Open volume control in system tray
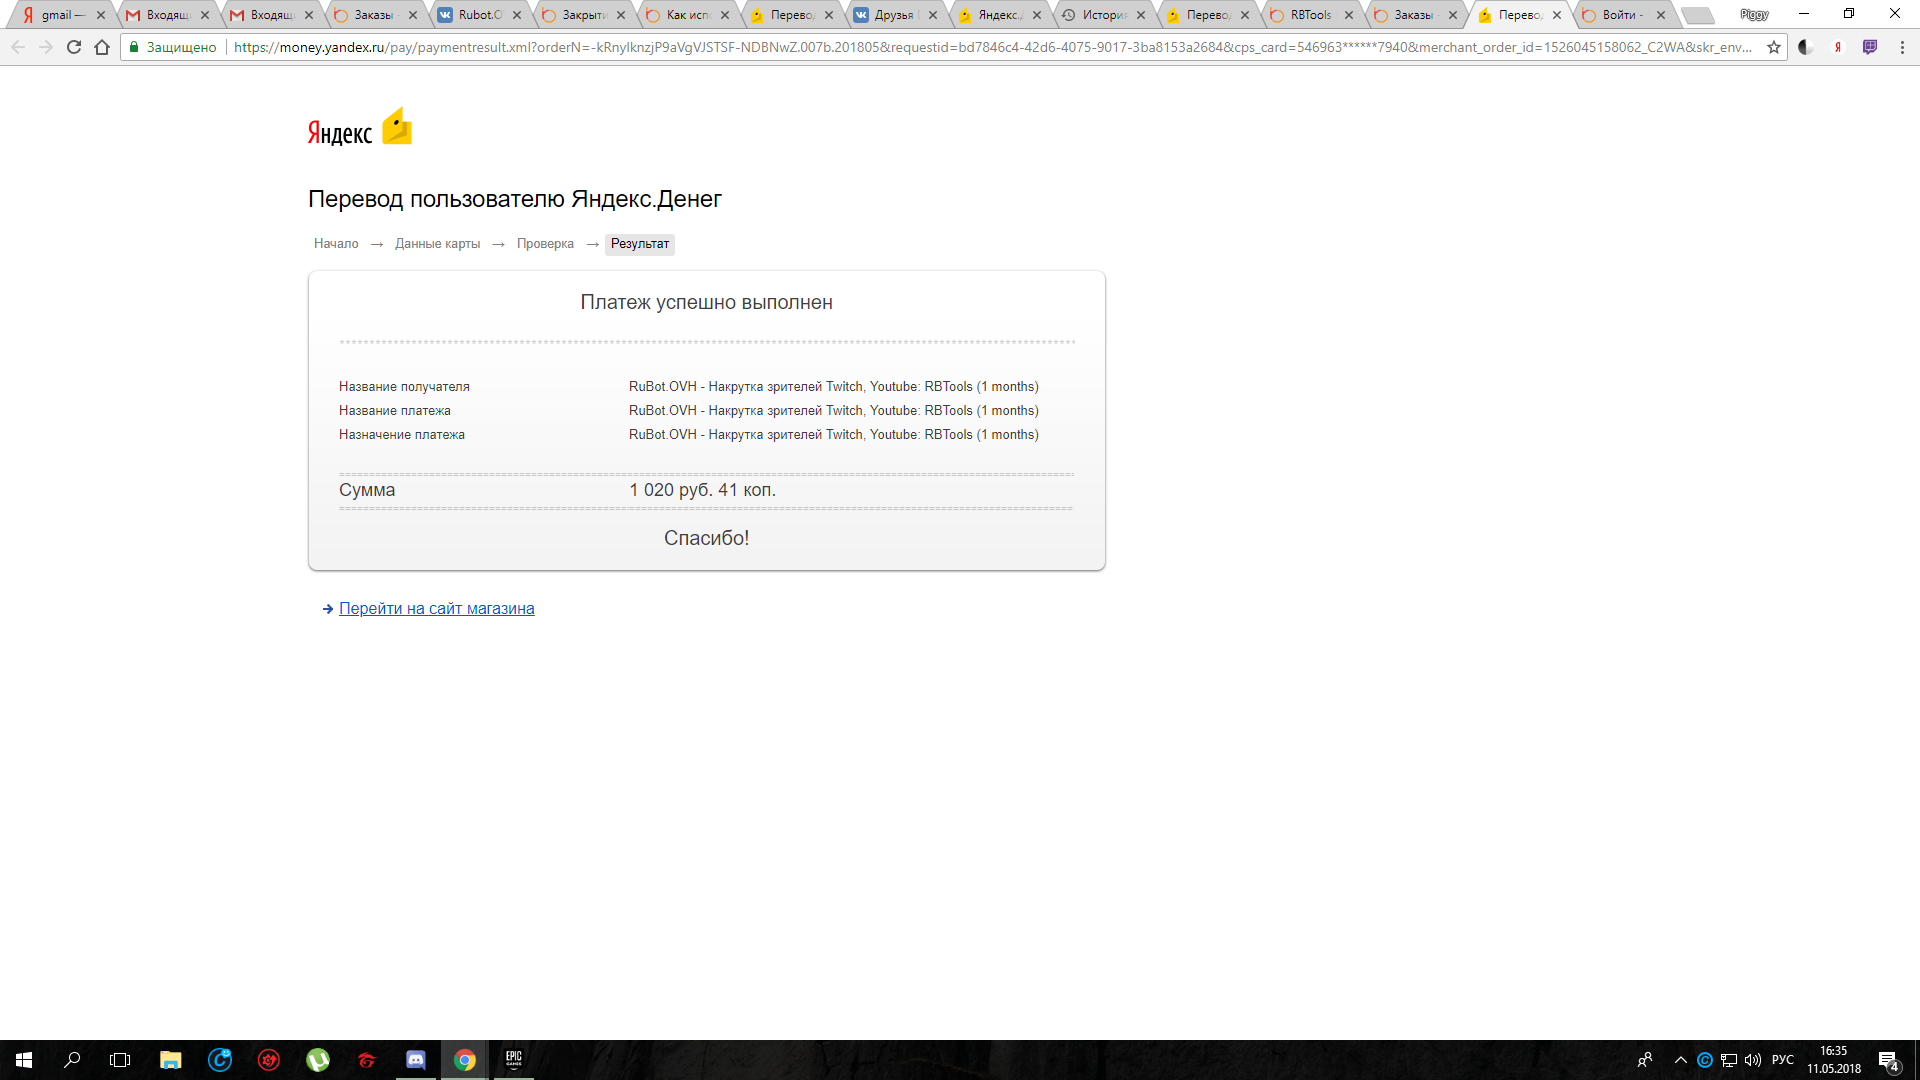Screen dimensions: 1920x1080 [x=1753, y=1060]
